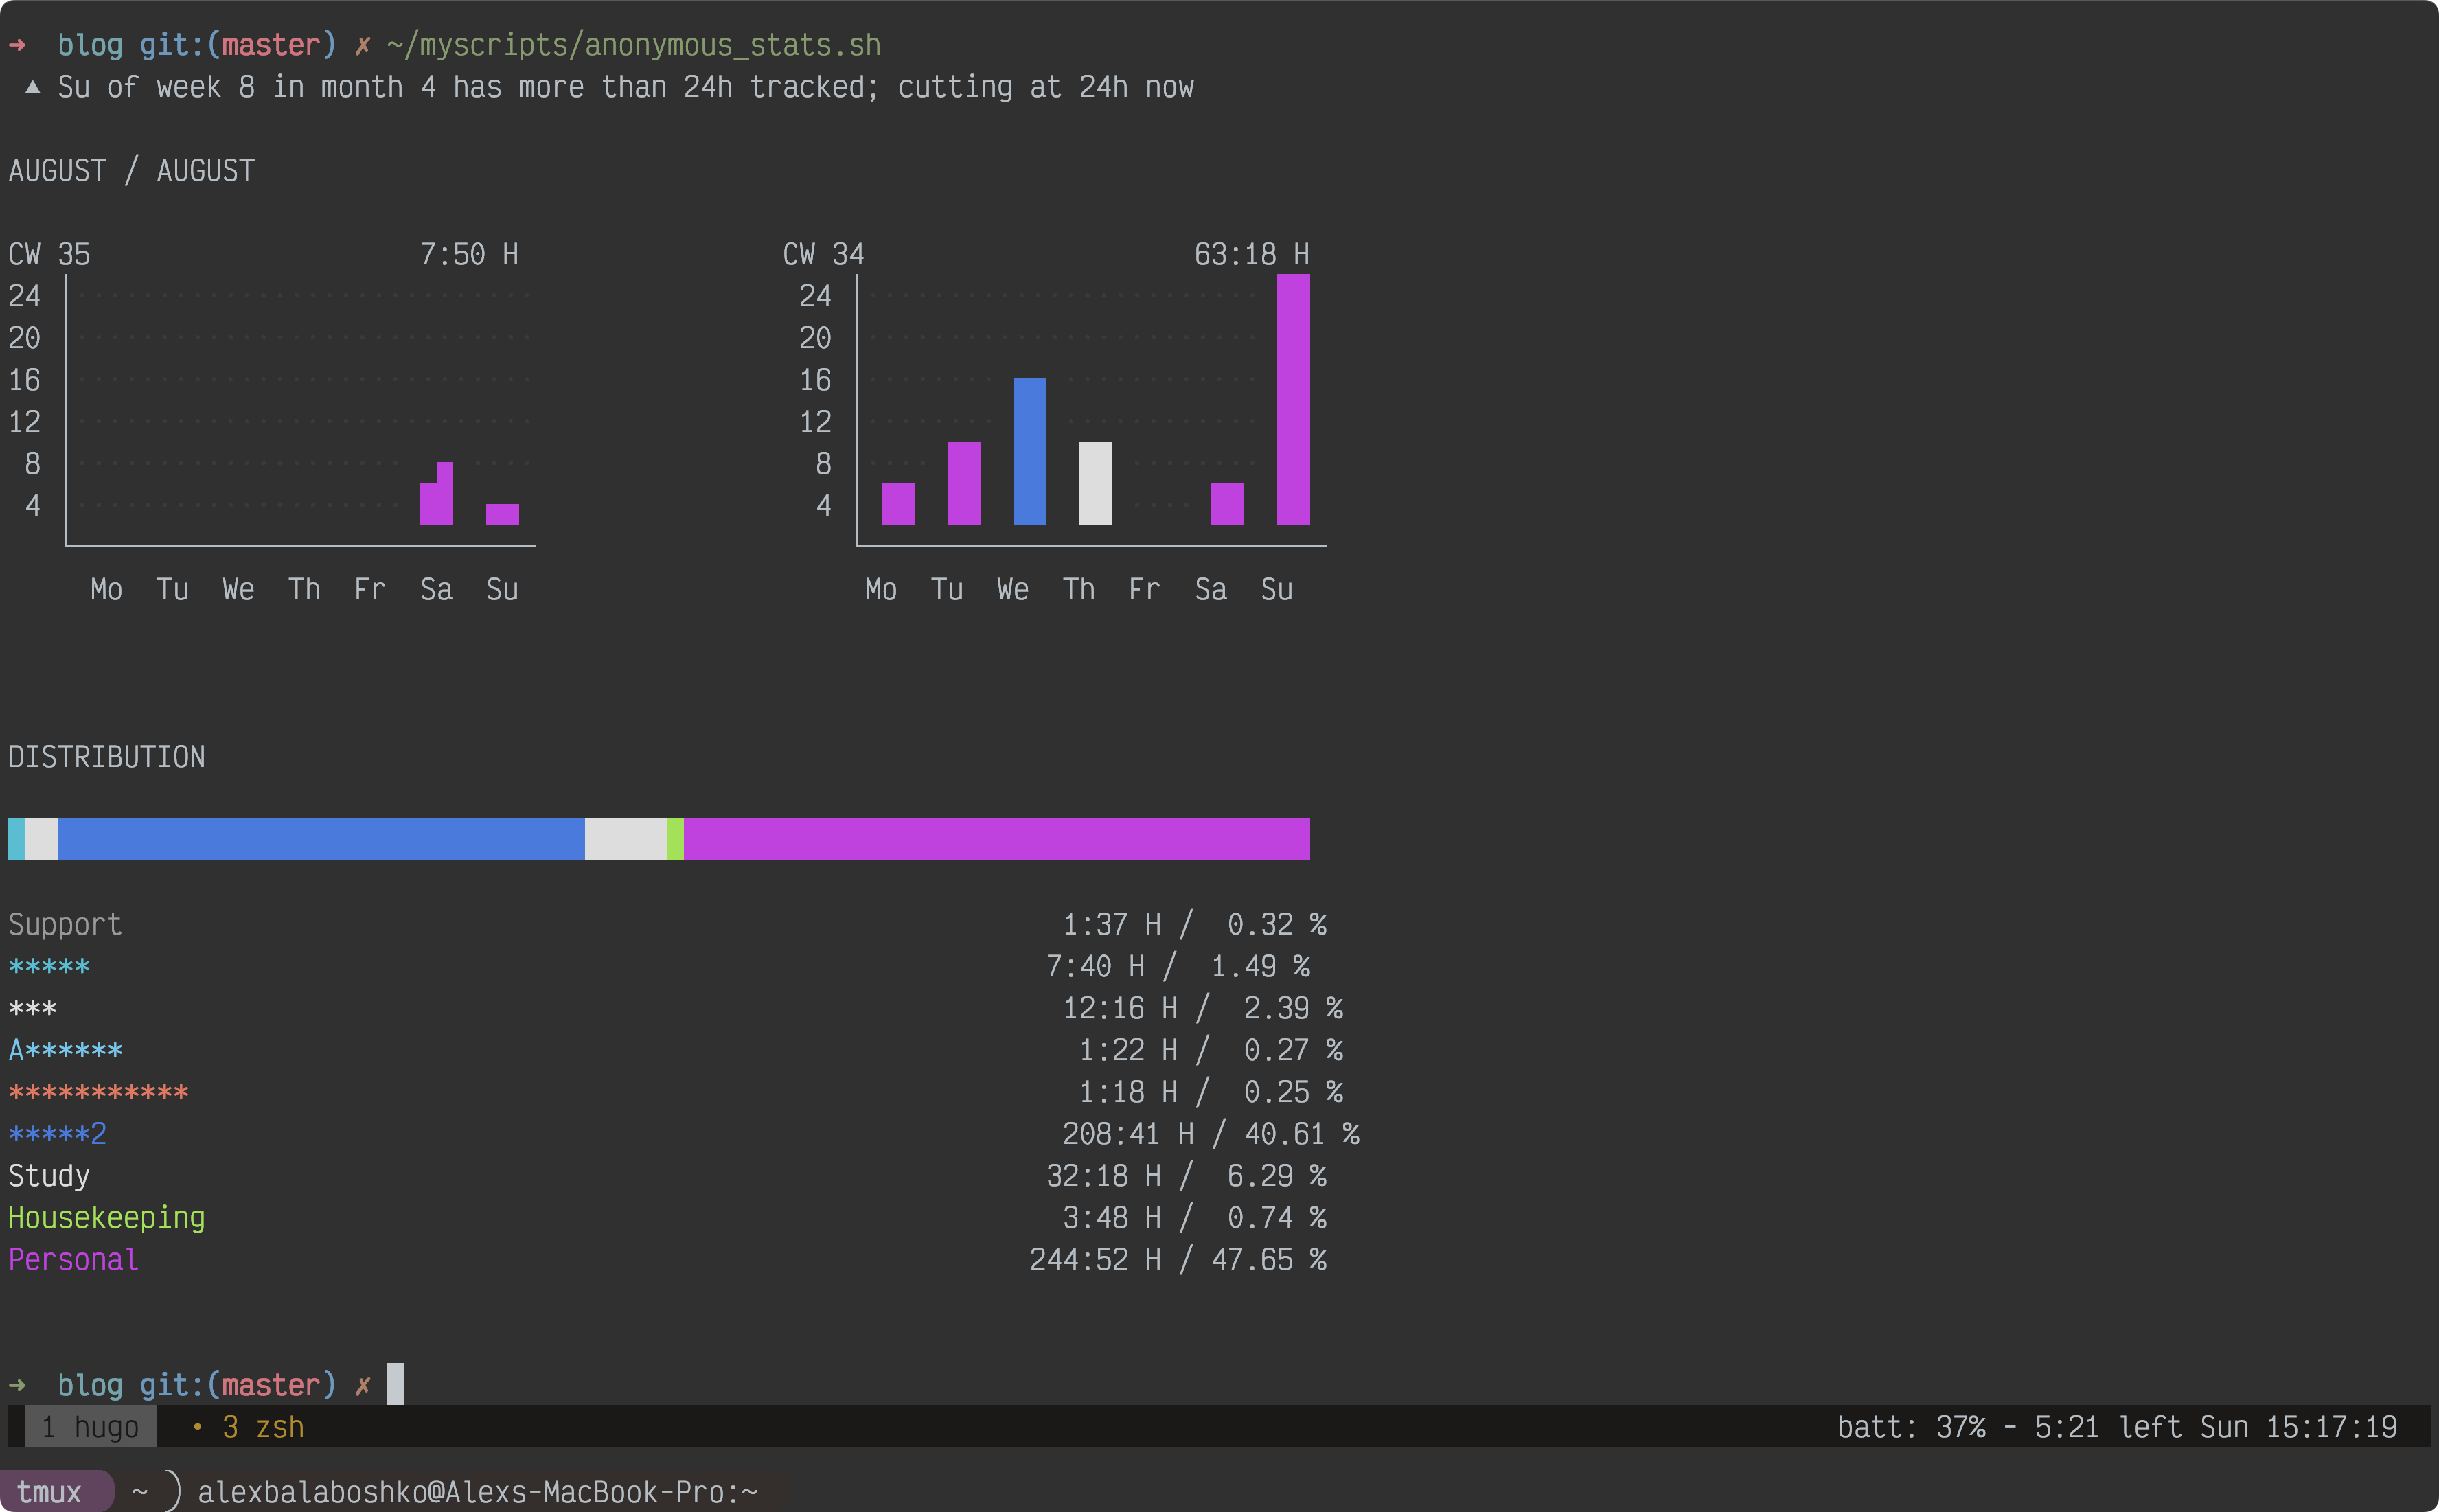Screen dimensions: 2439x1512
Task: Click the alexbalaboshko host title text
Action: [477, 1492]
